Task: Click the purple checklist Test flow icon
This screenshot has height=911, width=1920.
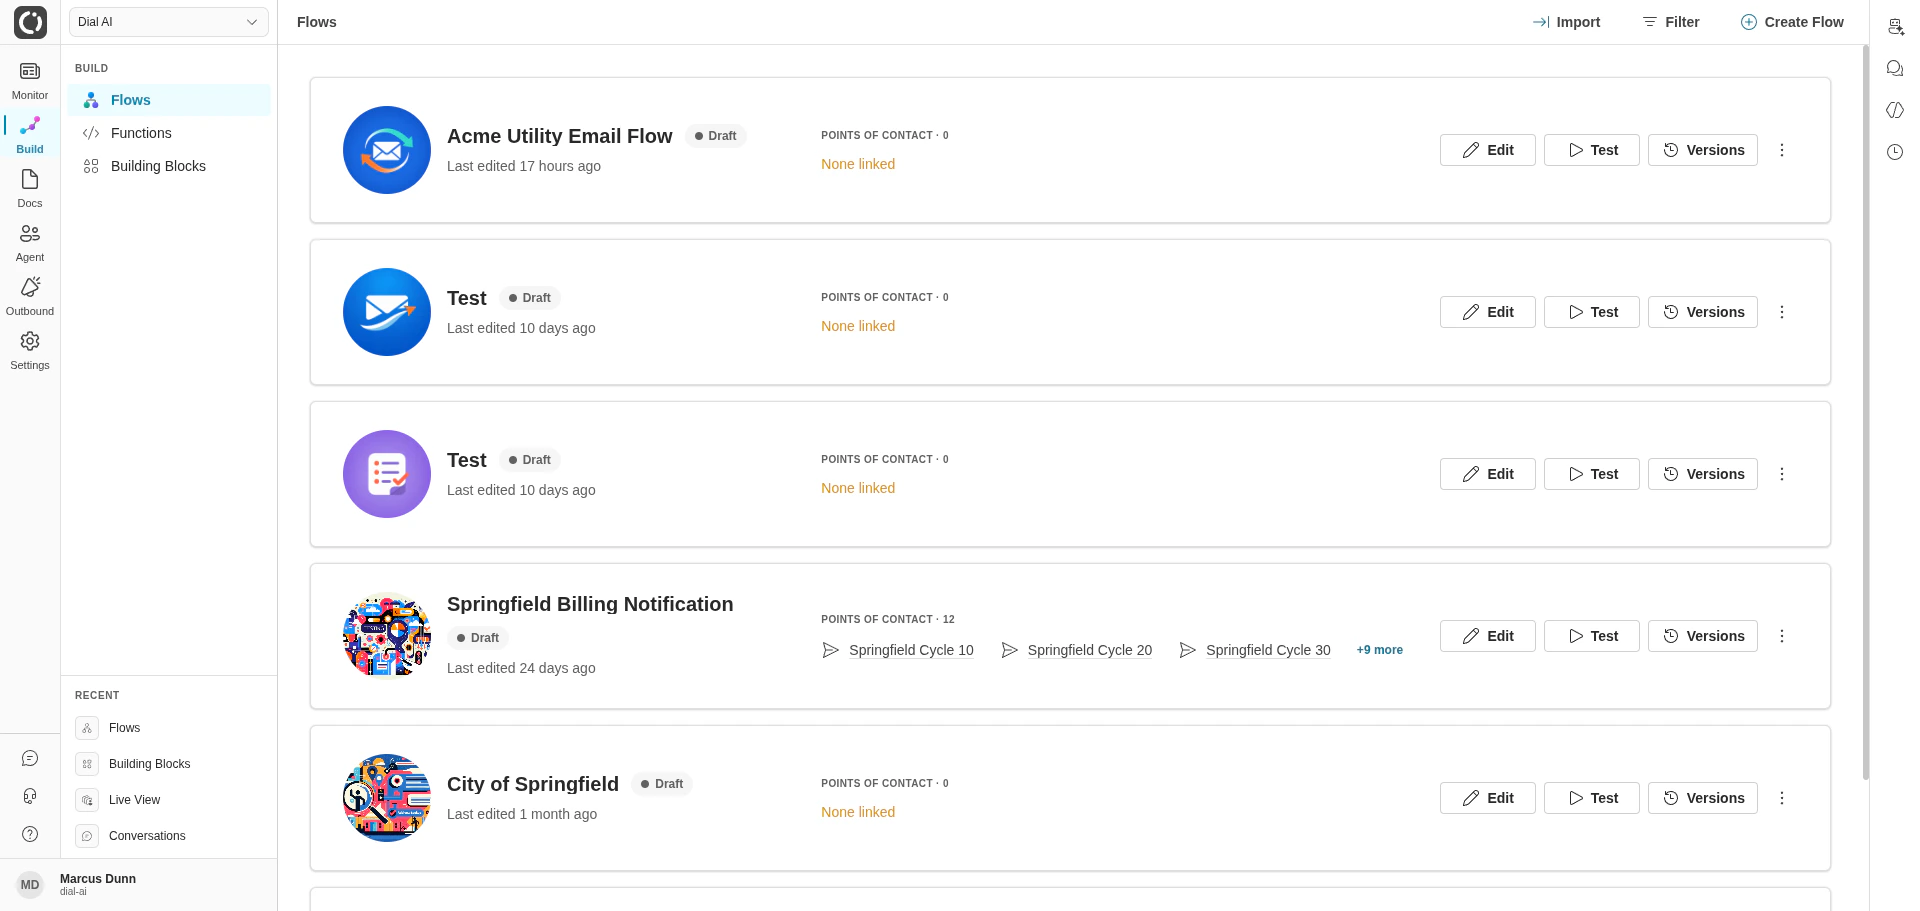Action: pyautogui.click(x=387, y=474)
